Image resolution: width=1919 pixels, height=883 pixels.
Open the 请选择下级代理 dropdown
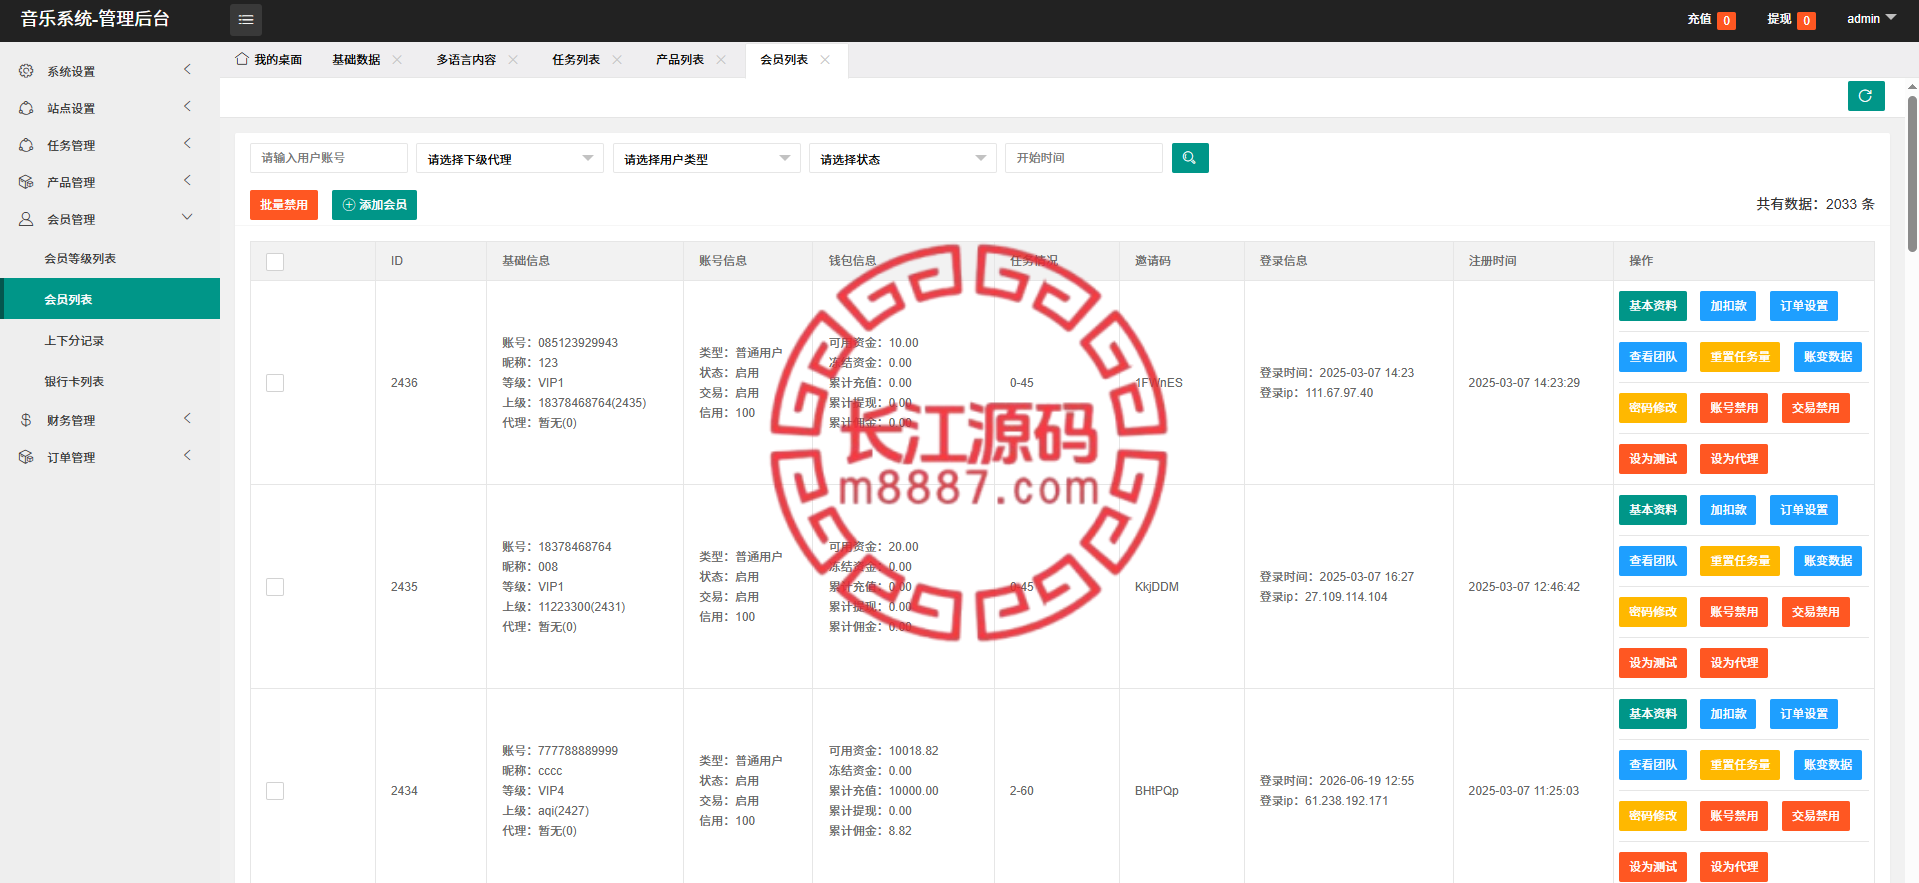pyautogui.click(x=510, y=158)
